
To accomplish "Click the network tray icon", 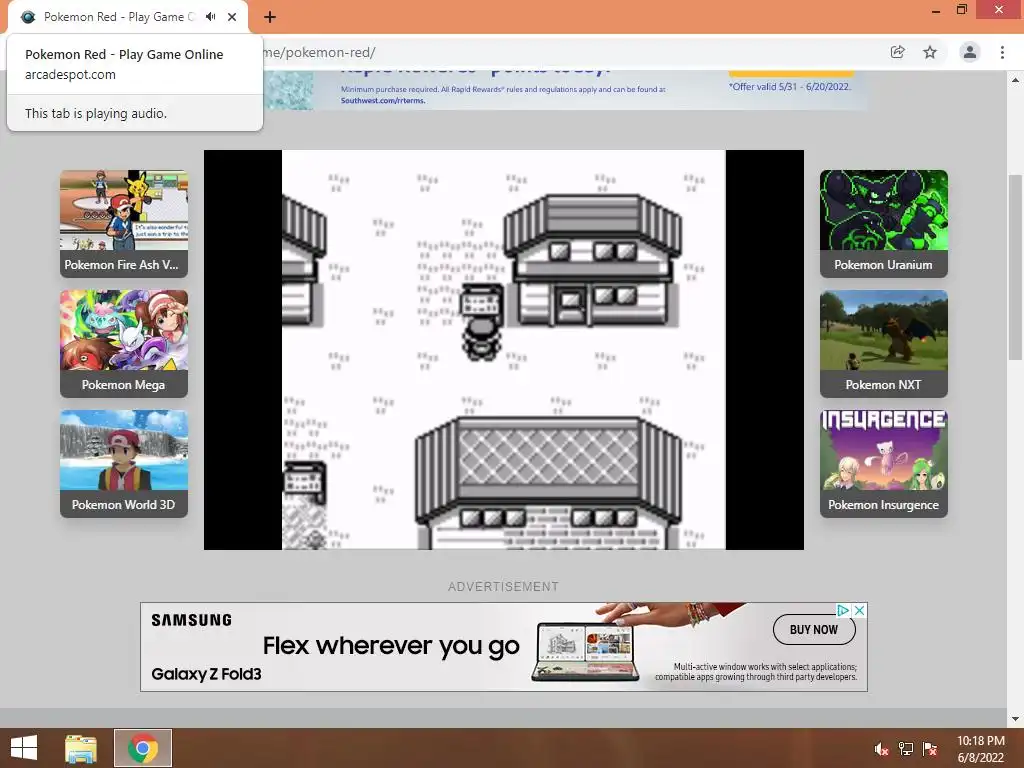I will click(906, 749).
